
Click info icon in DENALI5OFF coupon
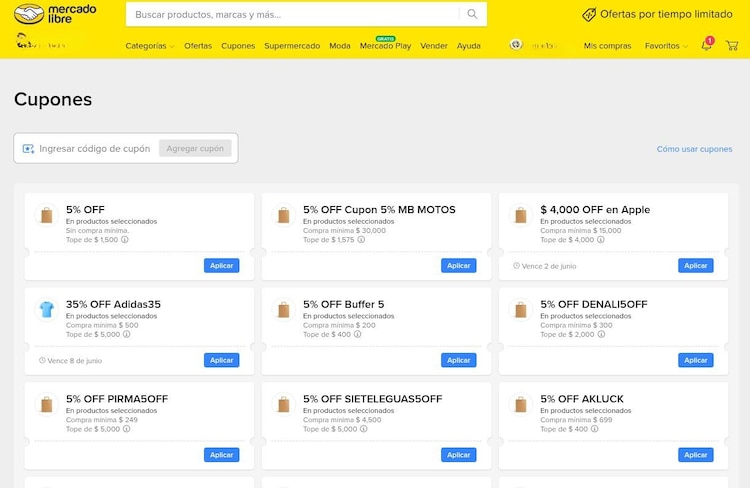[x=601, y=334]
